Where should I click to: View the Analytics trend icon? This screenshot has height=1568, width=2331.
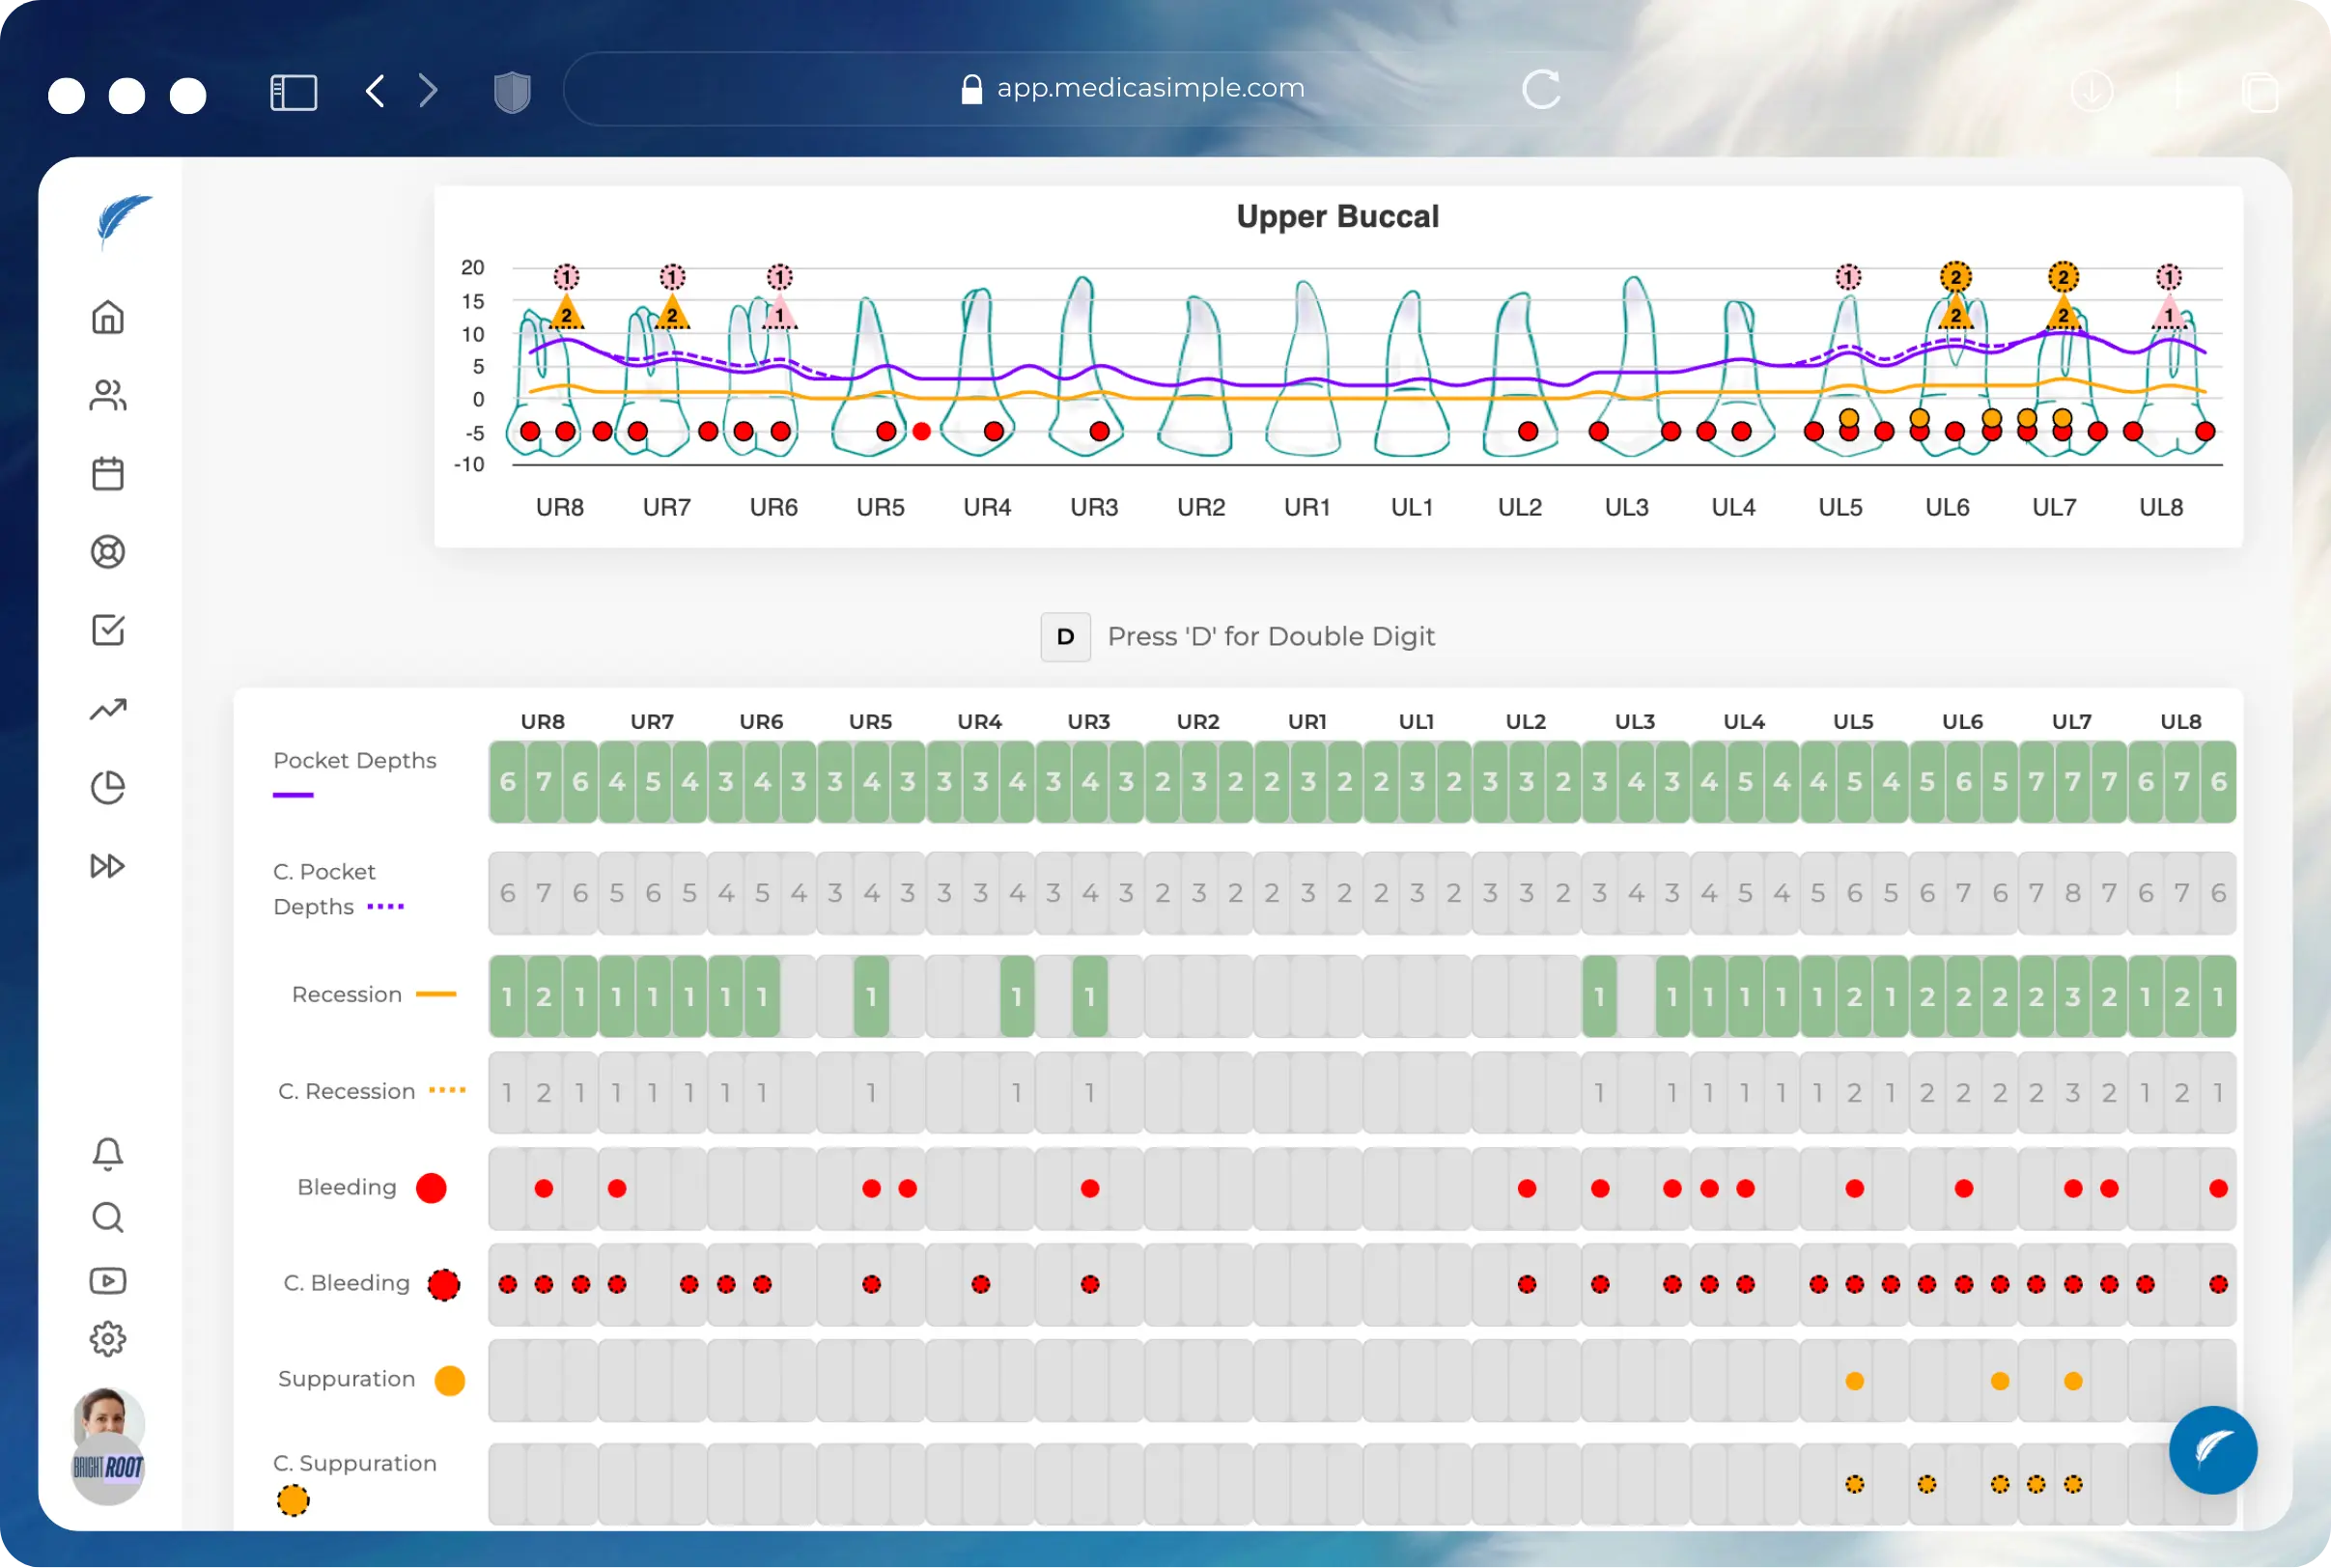pos(108,709)
